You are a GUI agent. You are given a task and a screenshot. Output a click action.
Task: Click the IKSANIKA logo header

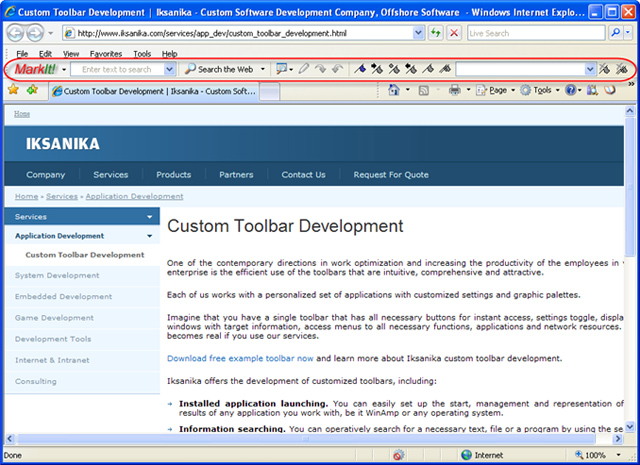click(x=62, y=144)
